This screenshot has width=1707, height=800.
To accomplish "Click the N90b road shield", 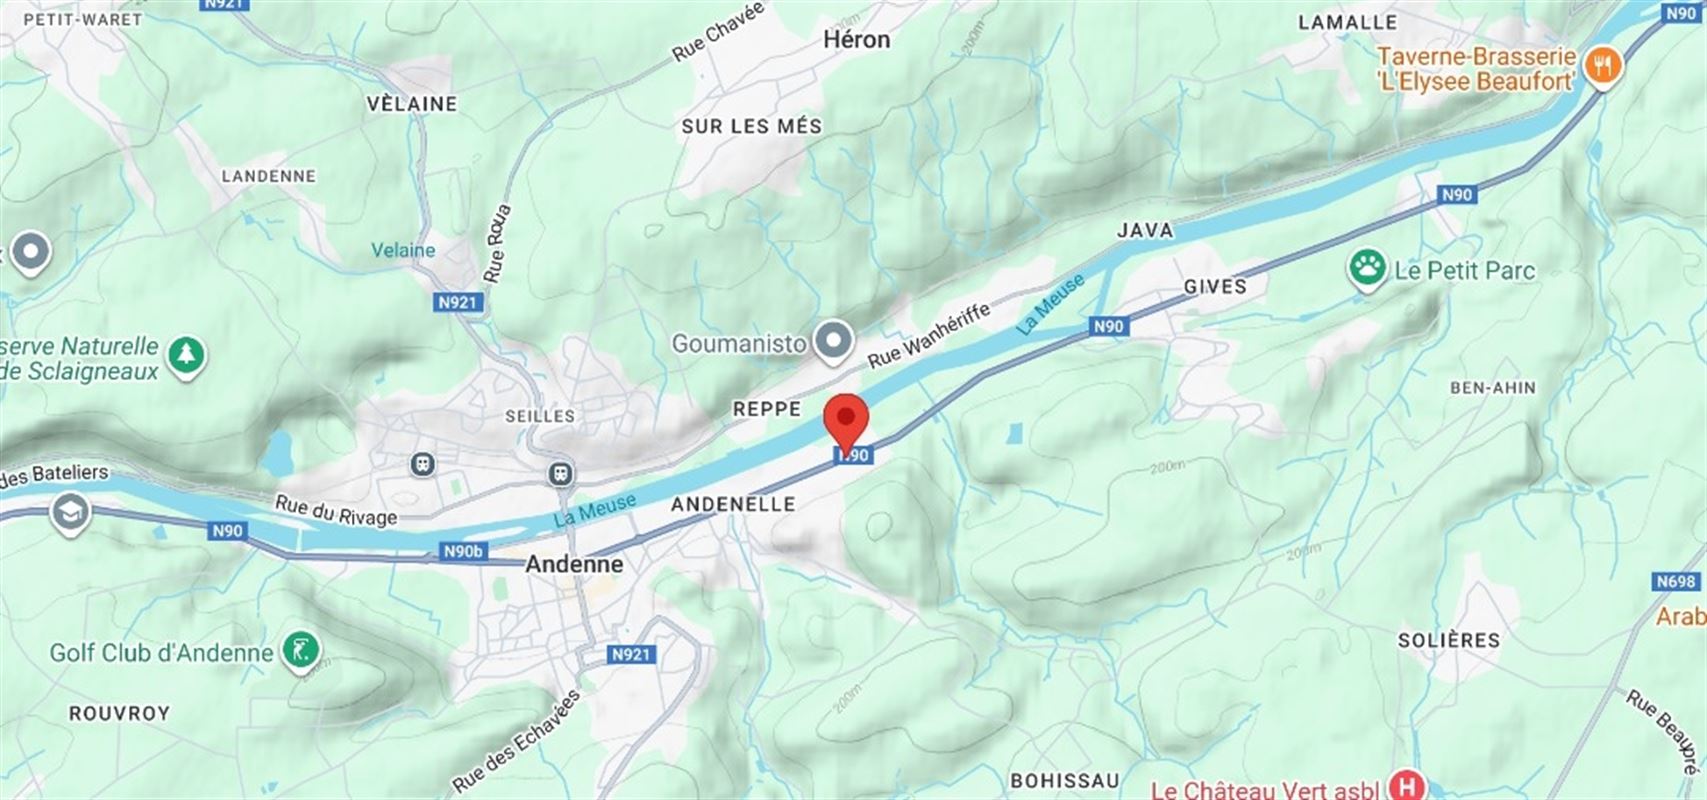I will click(463, 551).
